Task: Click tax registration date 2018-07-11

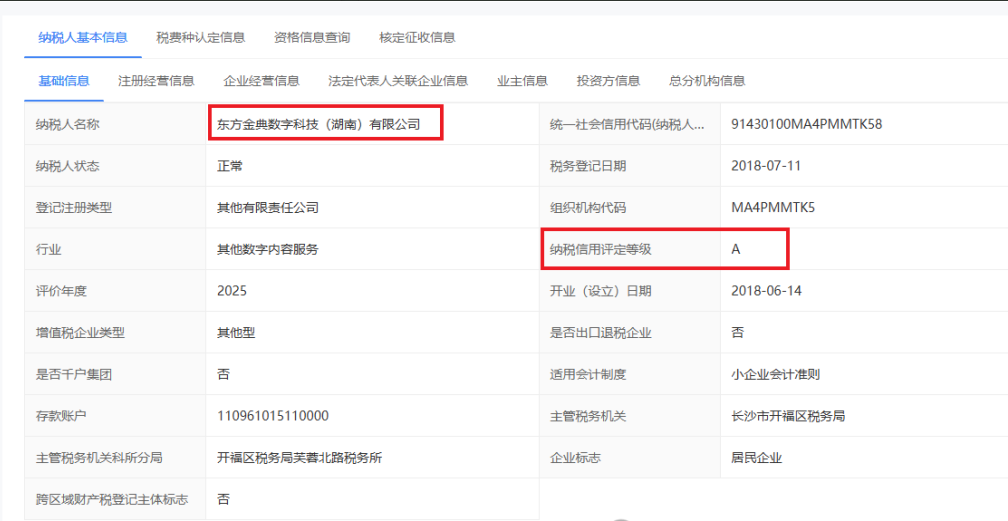Action: pos(766,166)
